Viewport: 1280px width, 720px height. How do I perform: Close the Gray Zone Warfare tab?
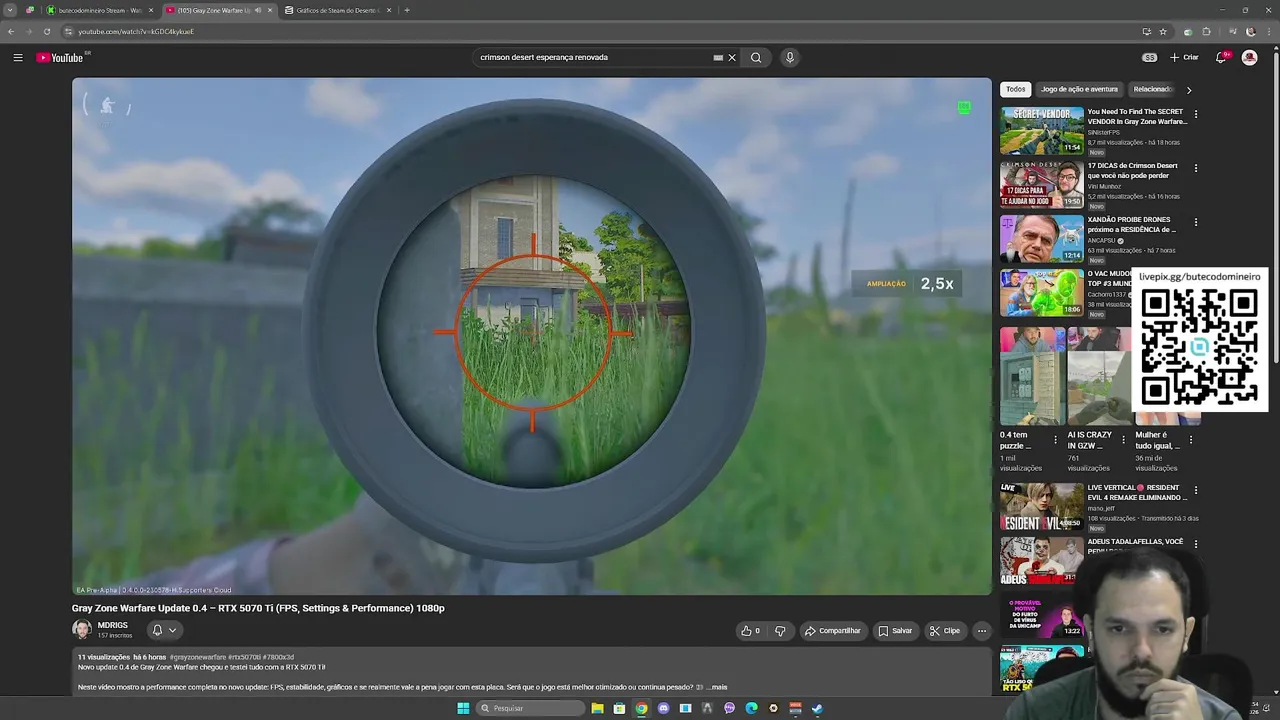click(x=270, y=10)
